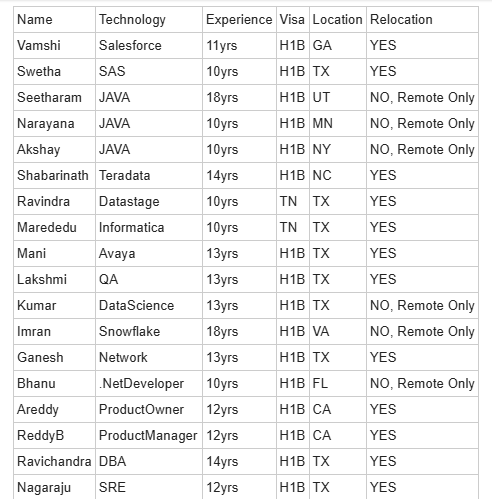Select the Snowflake technology cell
This screenshot has width=492, height=499.
click(x=149, y=332)
